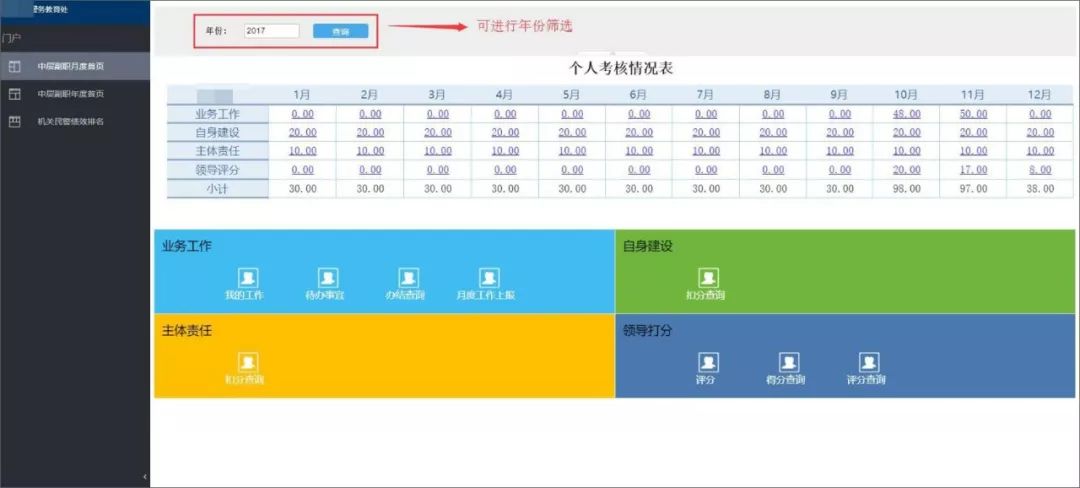Viewport: 1080px width, 488px height.
Task: Open 扣分查询 in the yellow 主体责任 panel
Action: (247, 364)
